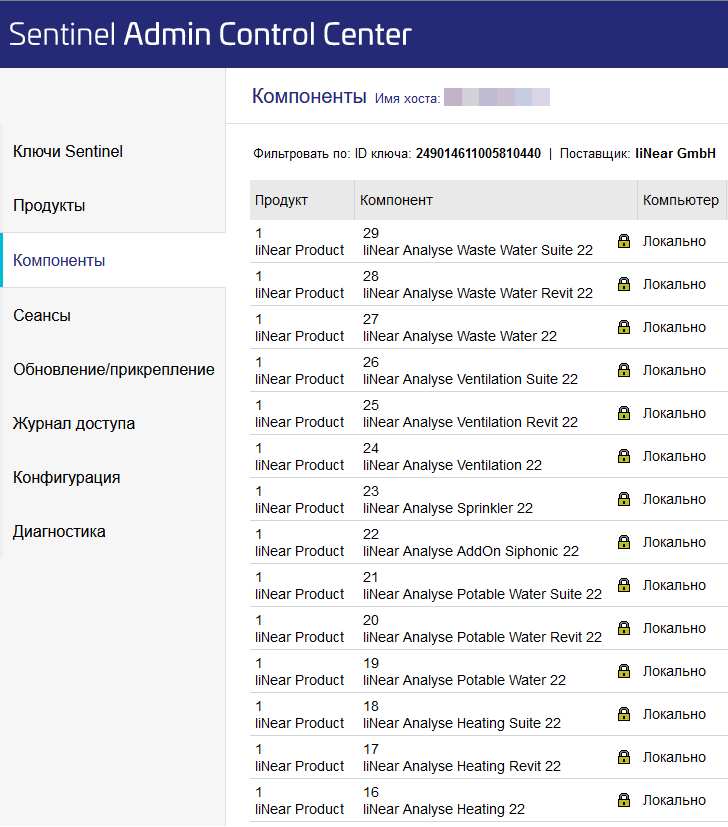728x827 pixels.
Task: Open the Диагностика page
Action: (59, 531)
